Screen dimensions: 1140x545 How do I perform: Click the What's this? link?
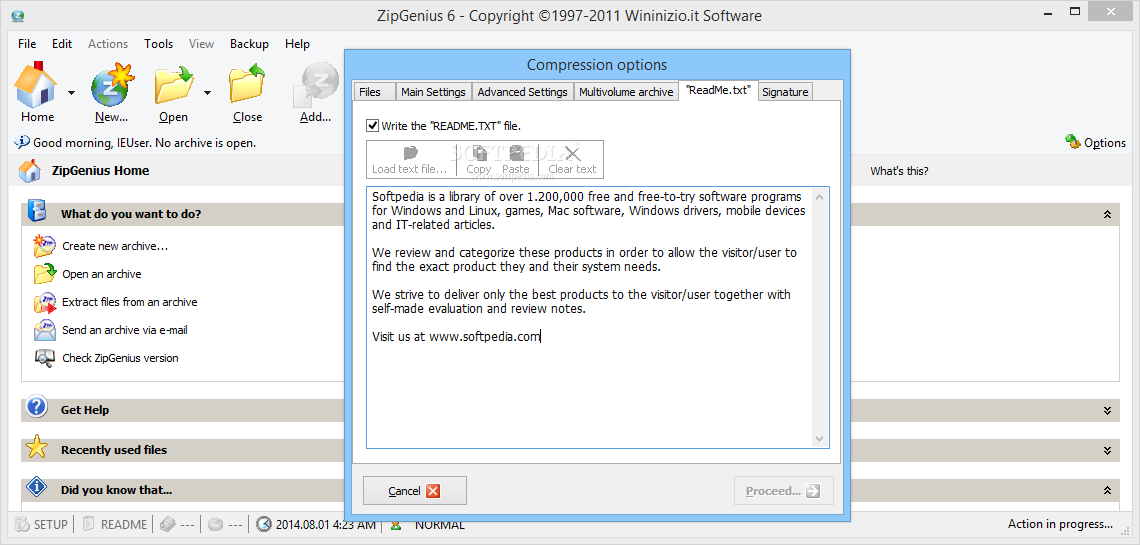click(899, 171)
